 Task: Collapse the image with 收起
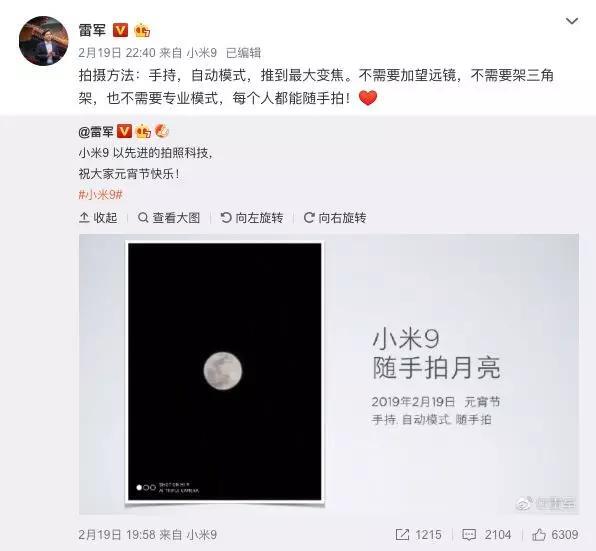[98, 218]
